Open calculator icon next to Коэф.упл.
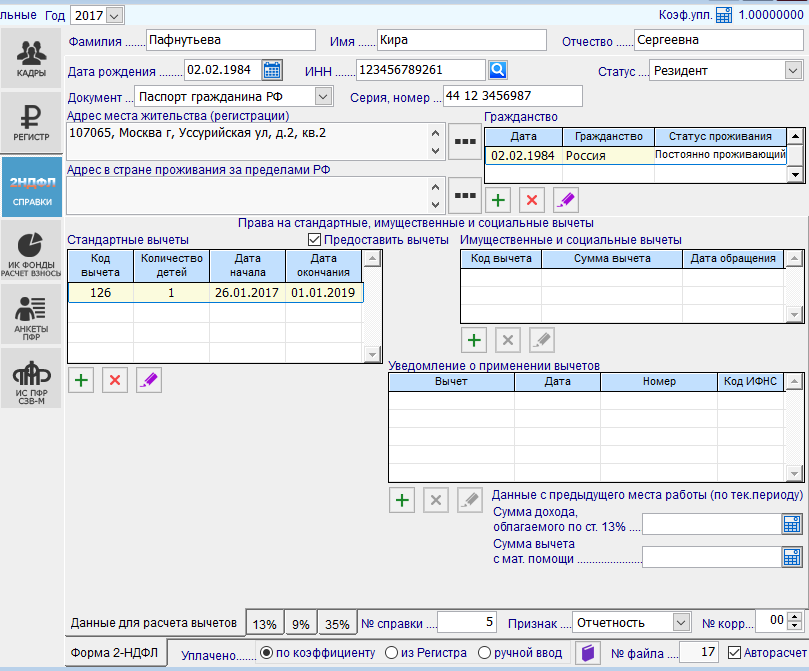The width and height of the screenshot is (809, 671). tap(724, 15)
